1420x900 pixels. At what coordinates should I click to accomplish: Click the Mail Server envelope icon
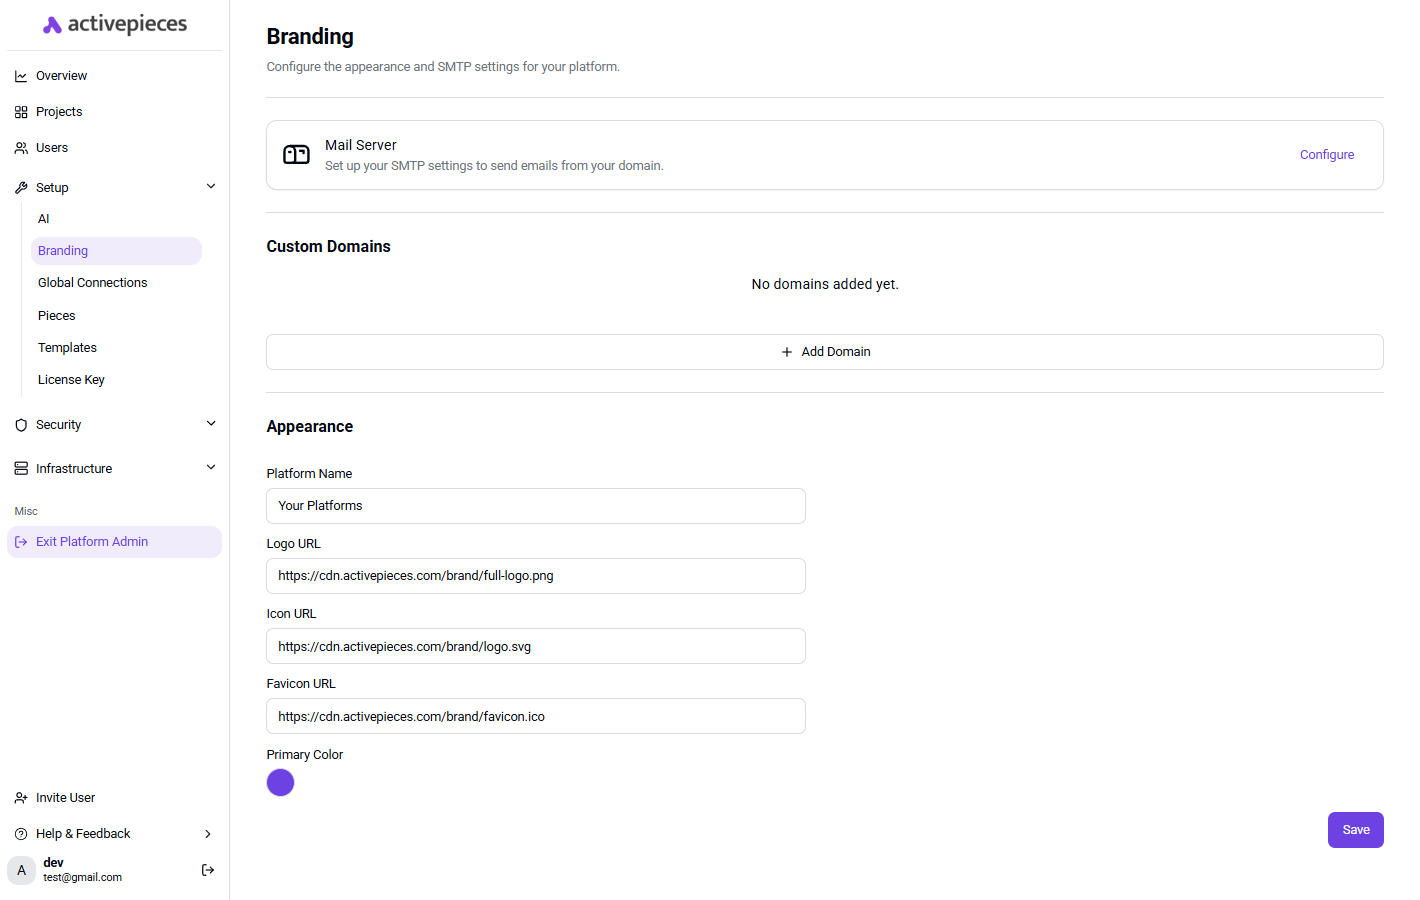(x=296, y=155)
